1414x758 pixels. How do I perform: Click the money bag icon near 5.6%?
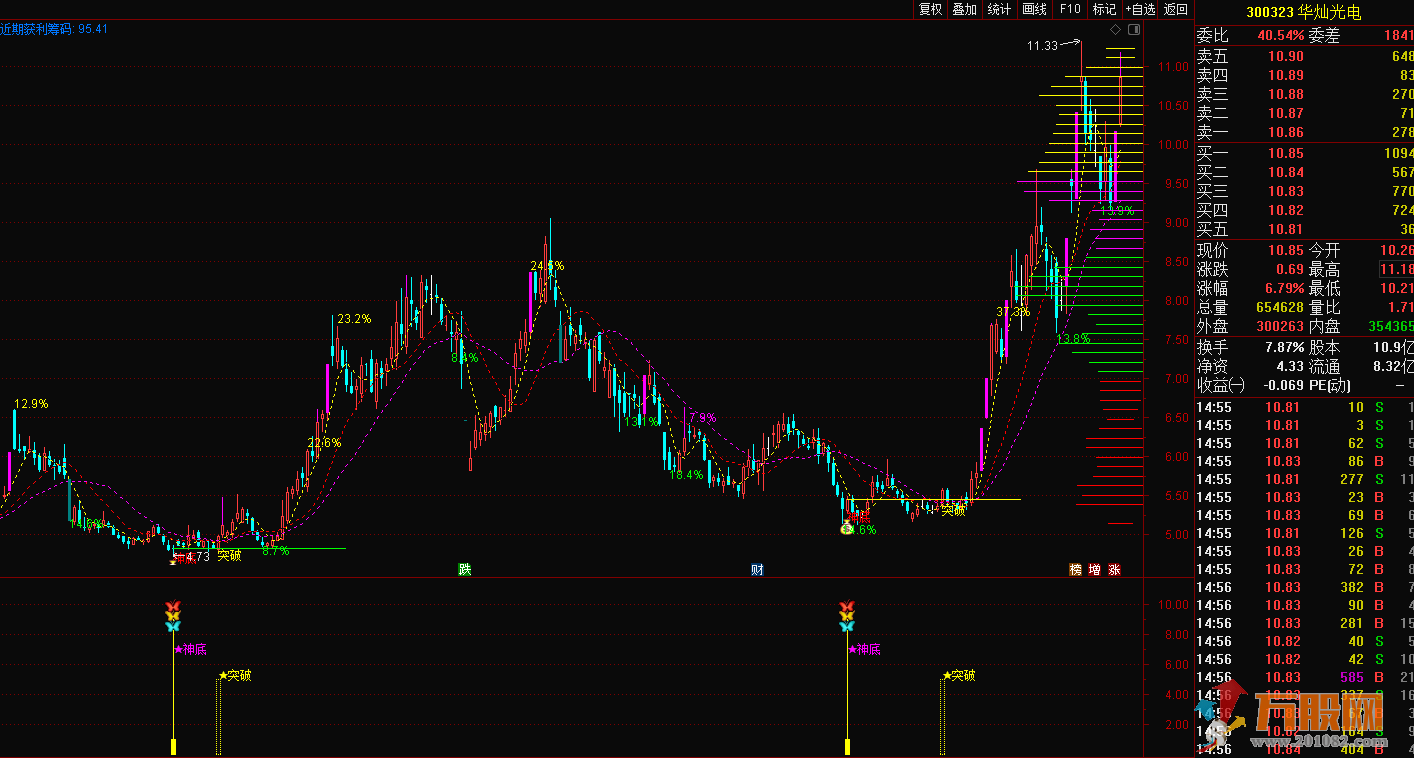click(847, 527)
